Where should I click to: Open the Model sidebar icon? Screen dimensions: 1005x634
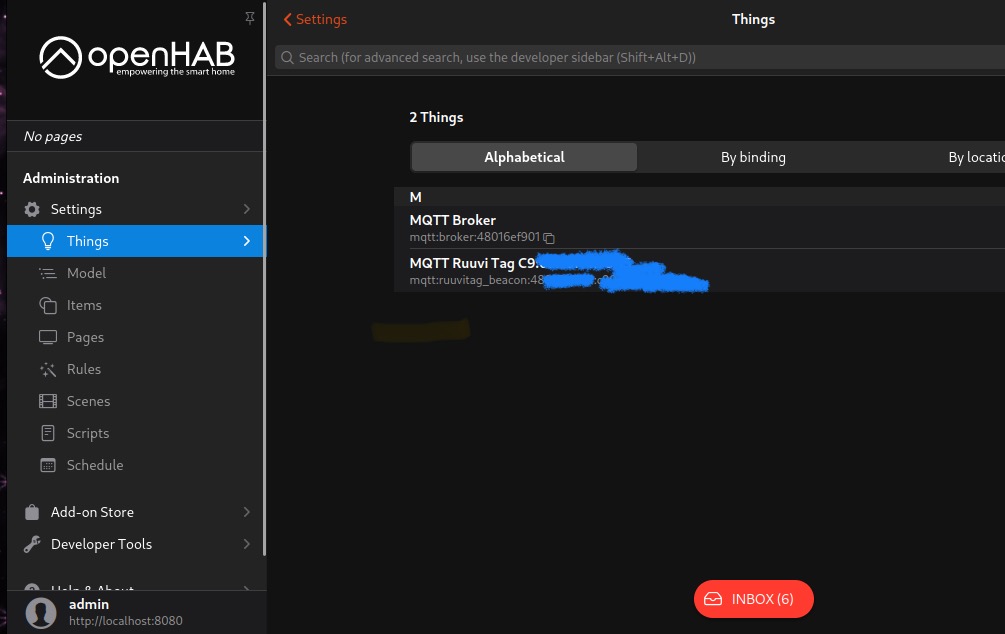tap(47, 272)
